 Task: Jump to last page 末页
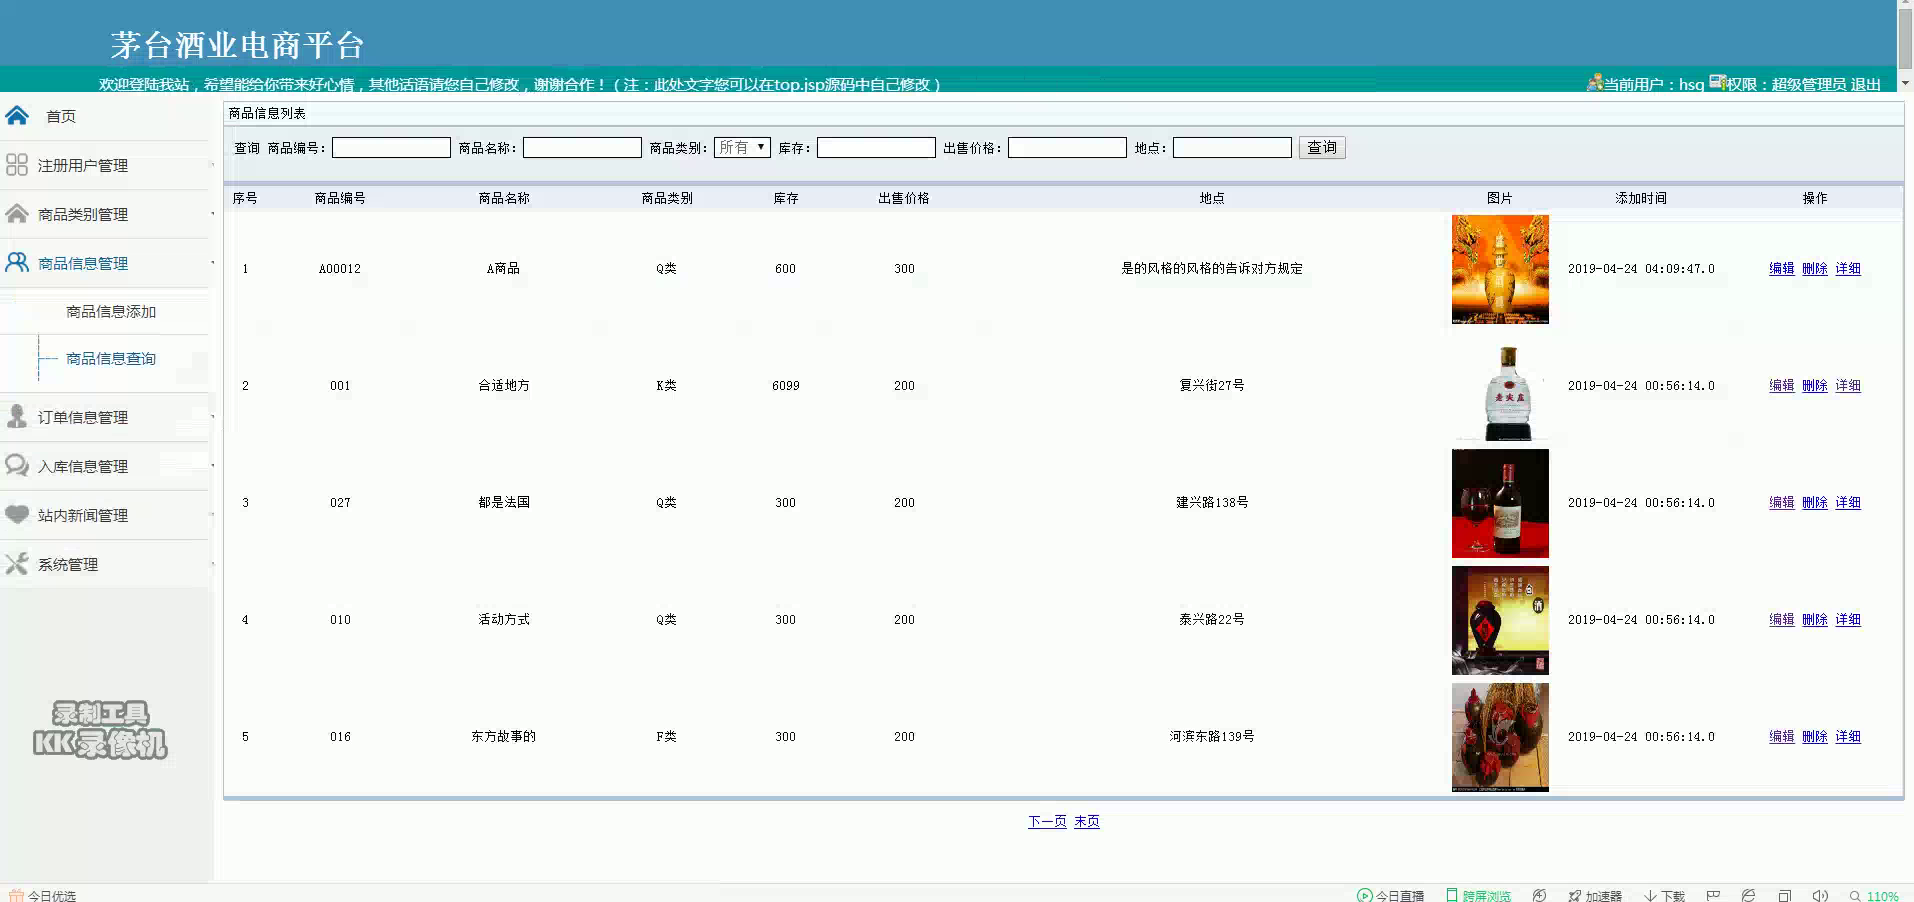pos(1087,821)
